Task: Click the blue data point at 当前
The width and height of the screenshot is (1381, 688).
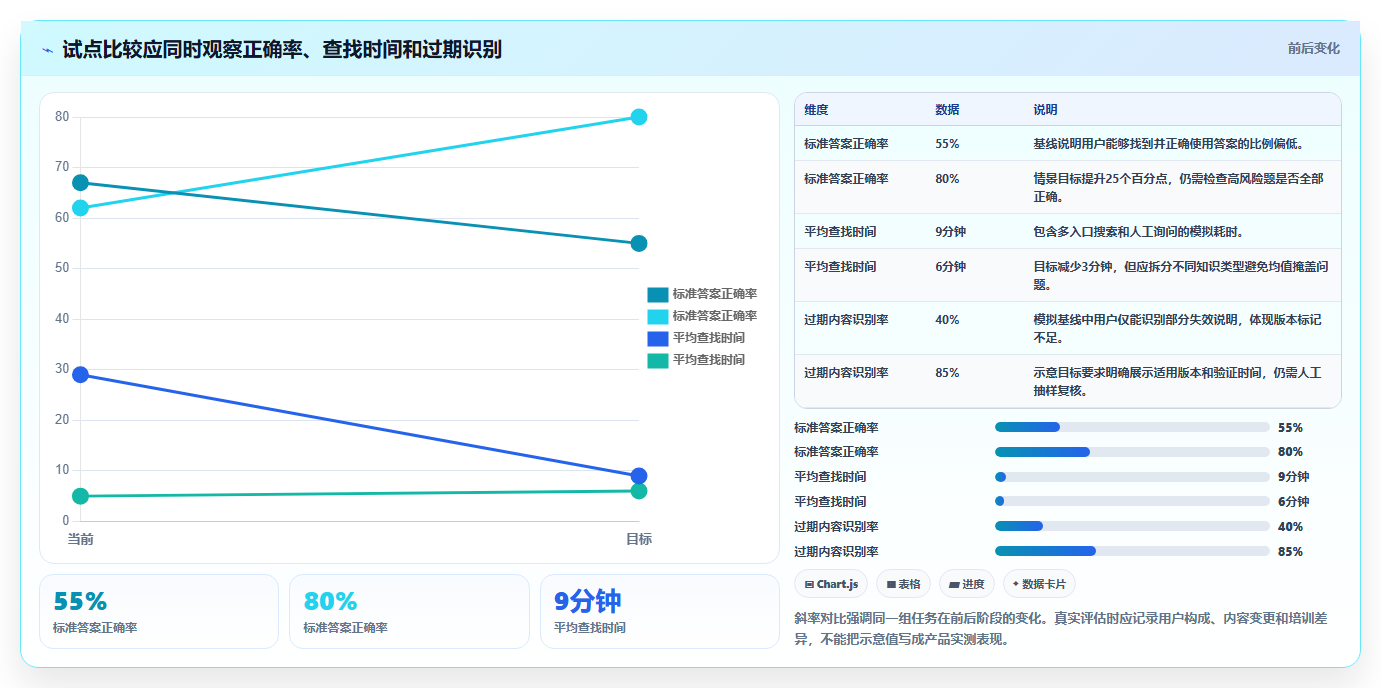Action: coord(81,375)
